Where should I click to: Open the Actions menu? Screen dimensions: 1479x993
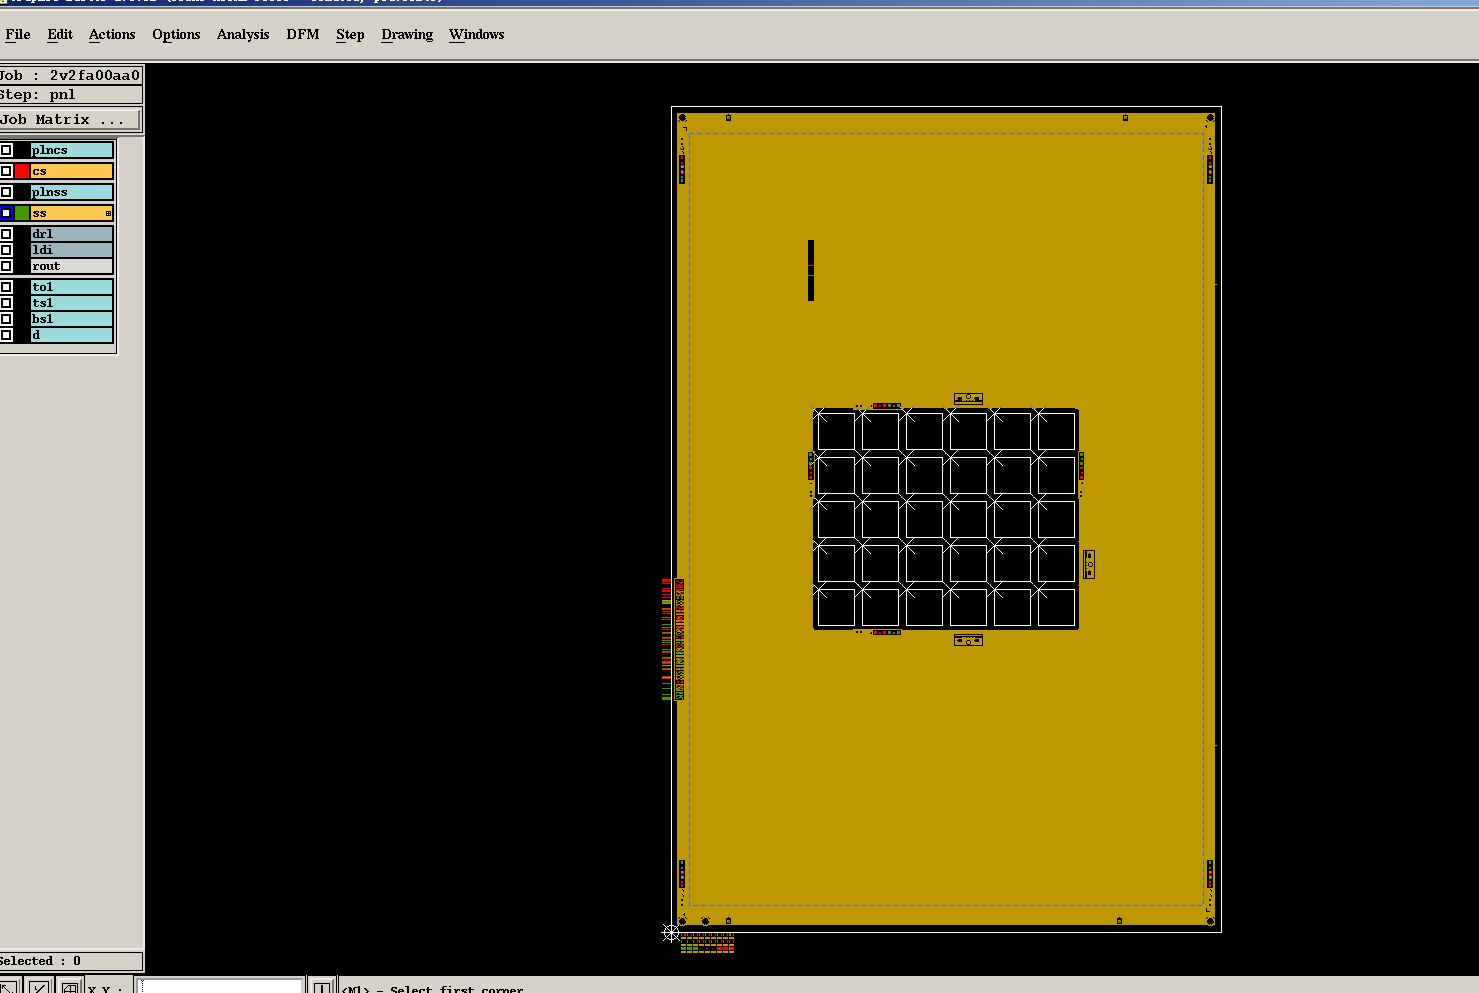[x=112, y=34]
